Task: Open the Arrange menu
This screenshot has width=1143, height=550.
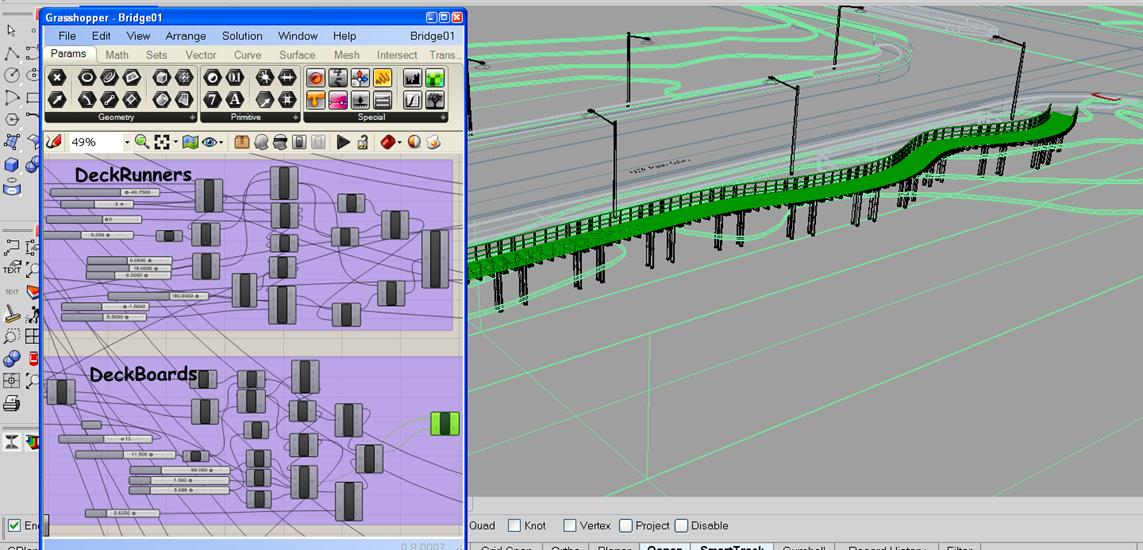Action: tap(186, 36)
